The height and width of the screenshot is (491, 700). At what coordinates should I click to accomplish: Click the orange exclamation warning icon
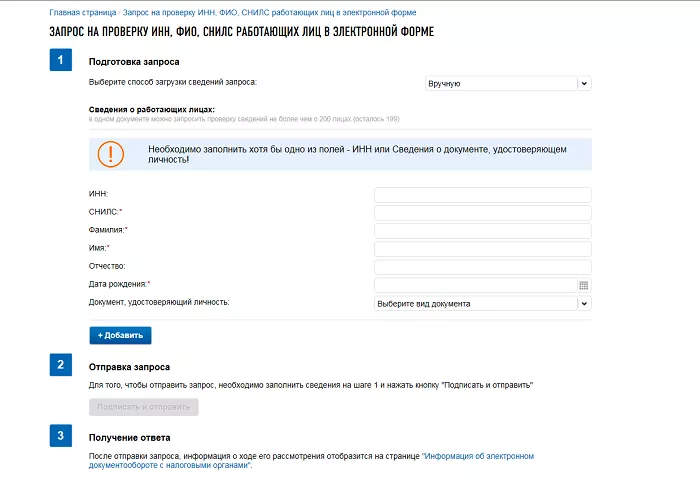pyautogui.click(x=111, y=154)
